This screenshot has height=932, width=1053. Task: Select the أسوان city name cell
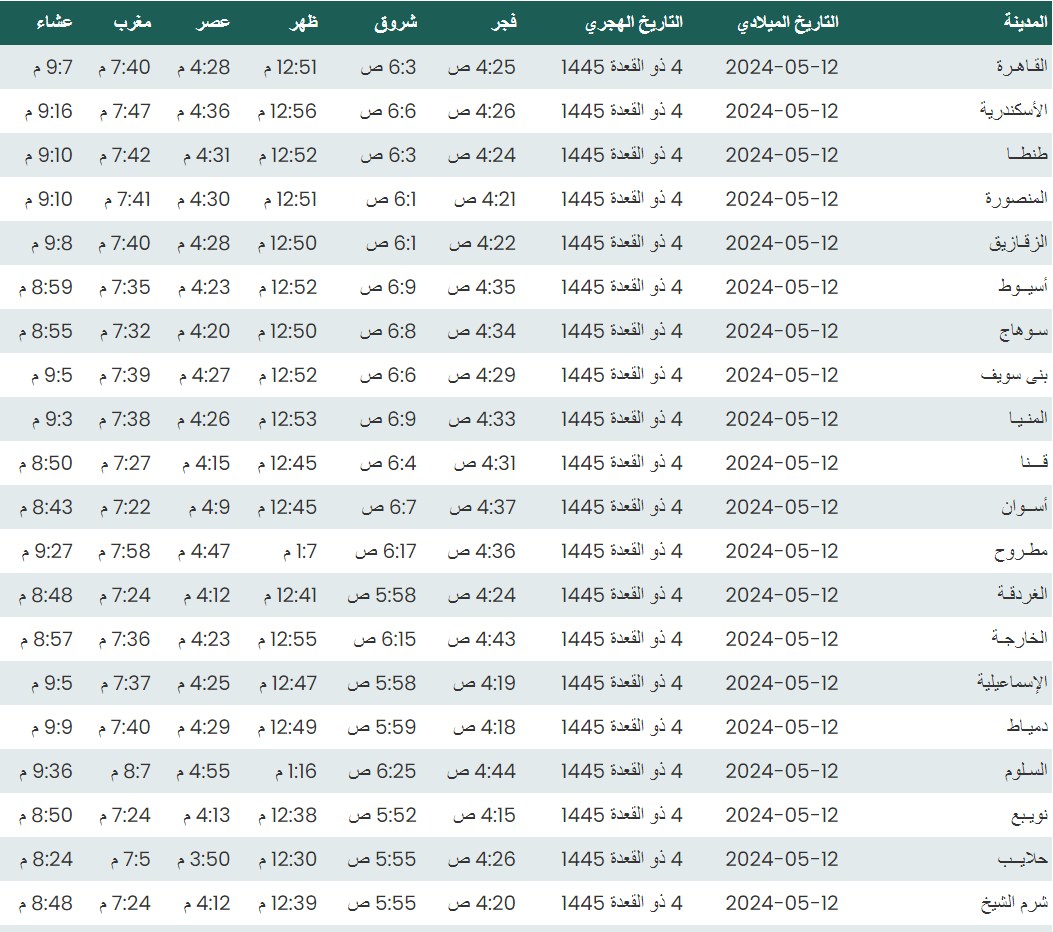(x=1024, y=507)
